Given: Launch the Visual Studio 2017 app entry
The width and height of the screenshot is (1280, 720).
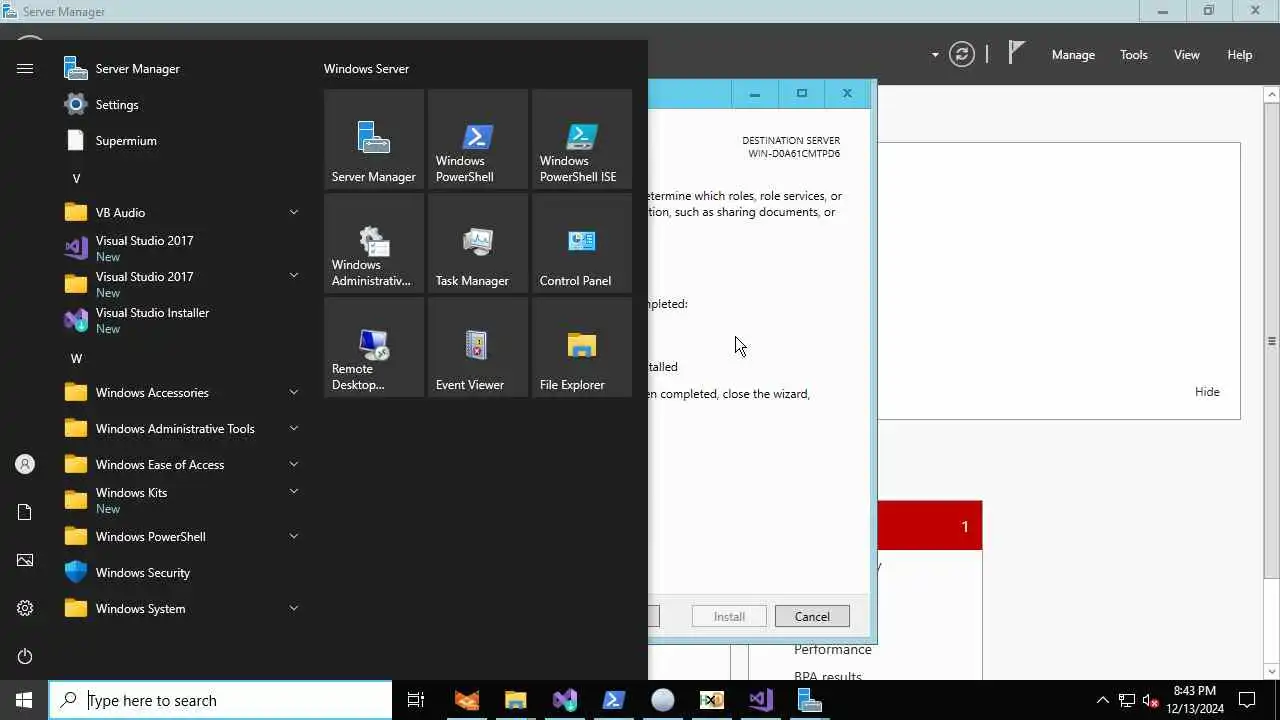Looking at the screenshot, I should [183, 248].
